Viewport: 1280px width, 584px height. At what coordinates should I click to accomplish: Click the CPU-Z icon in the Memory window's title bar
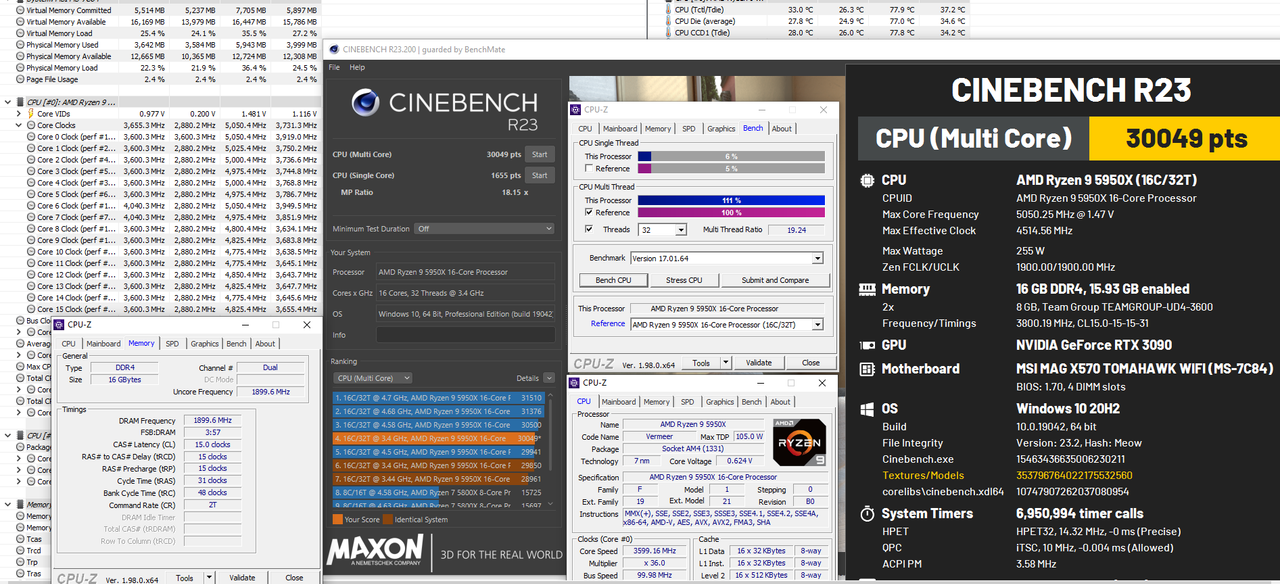tap(59, 324)
